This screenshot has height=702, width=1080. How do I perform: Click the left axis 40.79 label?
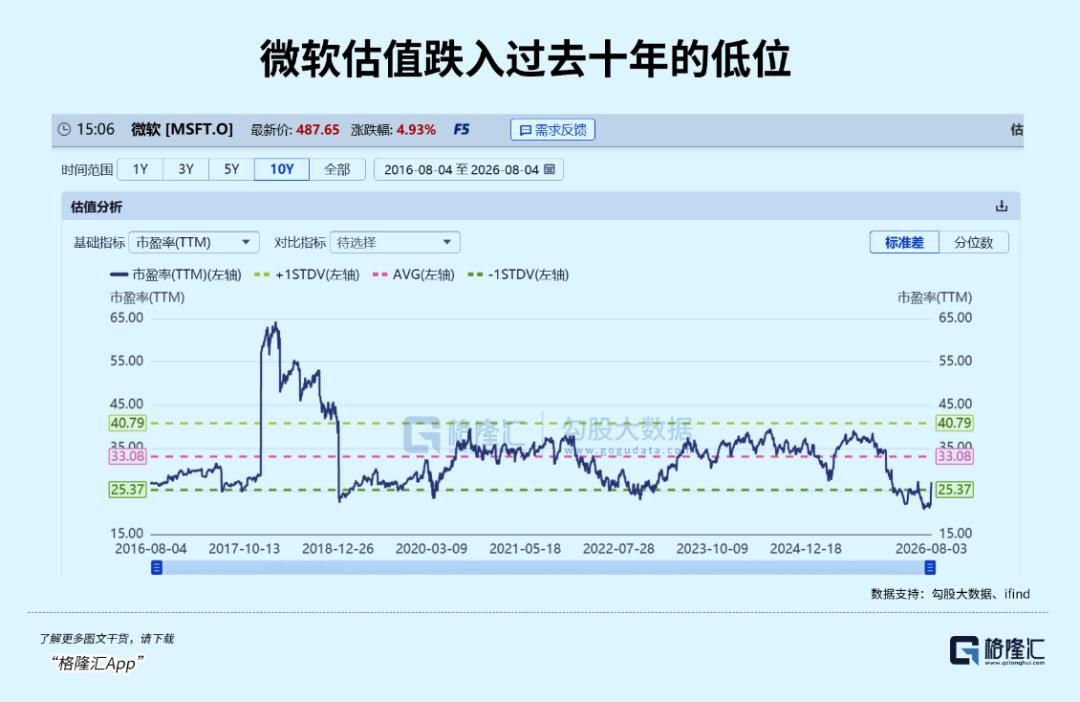(x=128, y=423)
